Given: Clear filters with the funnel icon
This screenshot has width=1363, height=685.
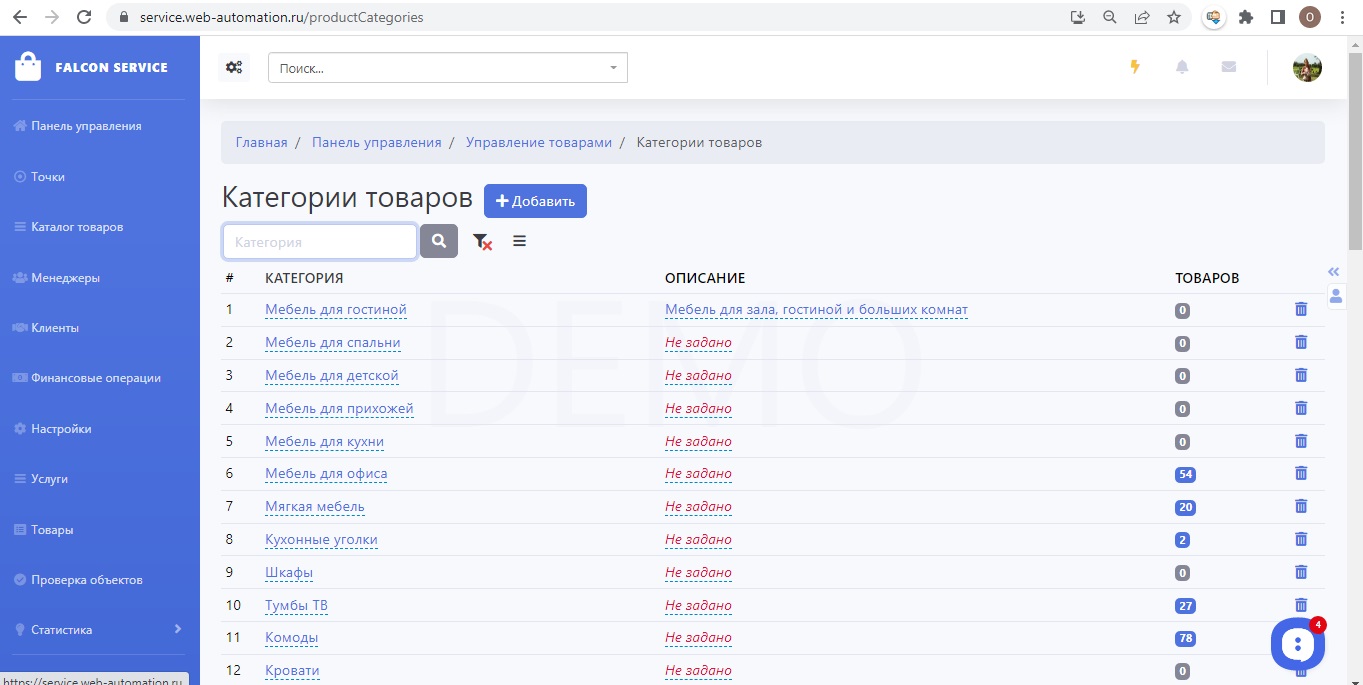Looking at the screenshot, I should 482,241.
